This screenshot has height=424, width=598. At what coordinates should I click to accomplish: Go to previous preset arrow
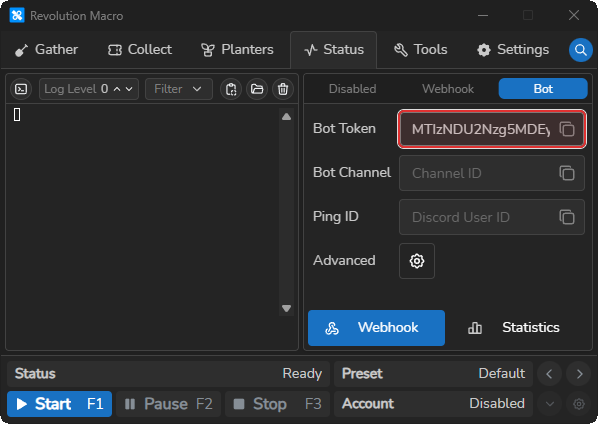pos(549,374)
